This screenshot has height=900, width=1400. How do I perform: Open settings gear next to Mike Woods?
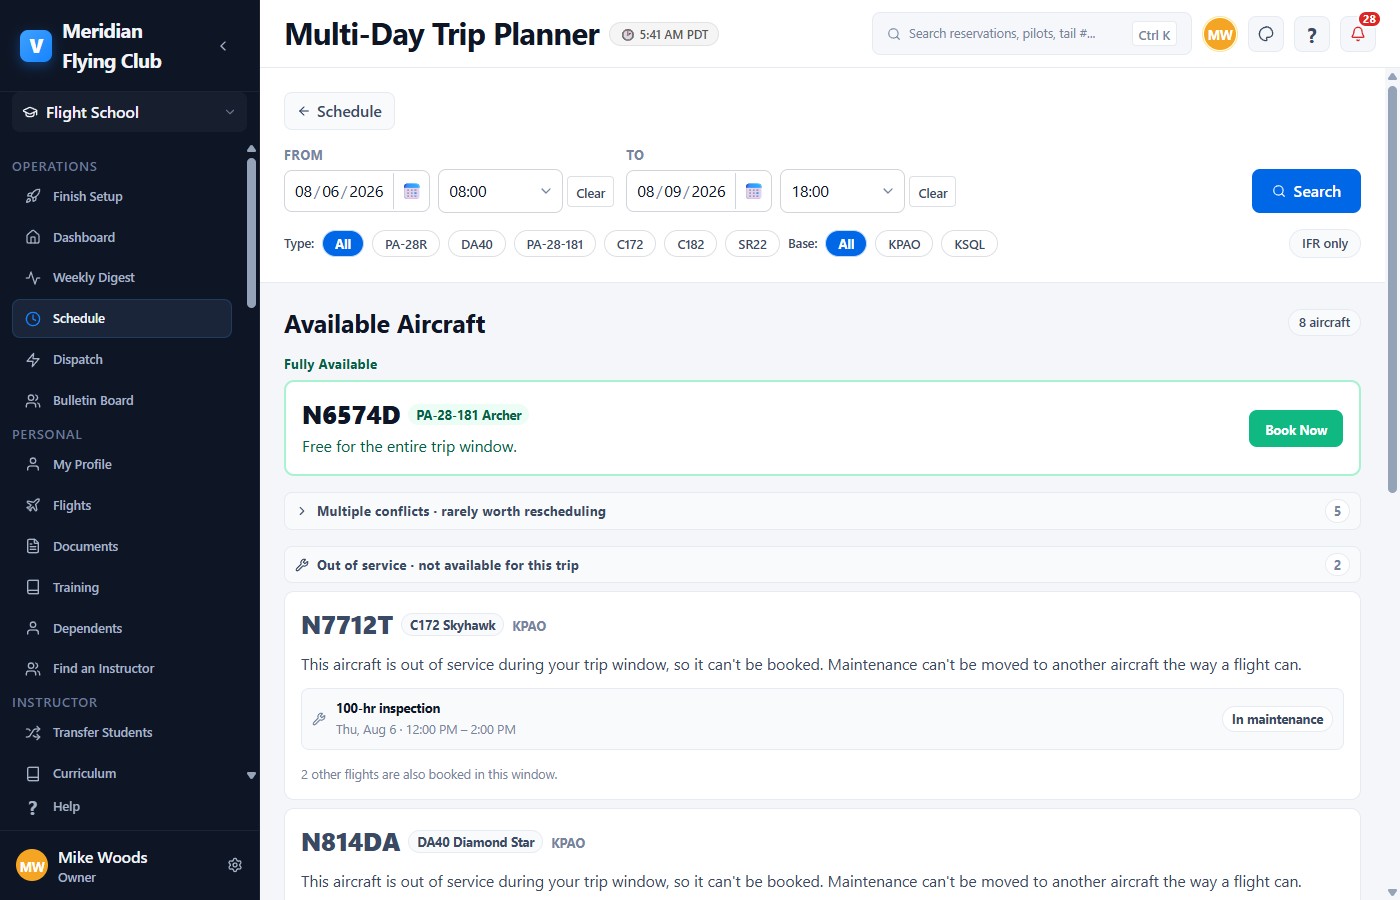point(235,865)
